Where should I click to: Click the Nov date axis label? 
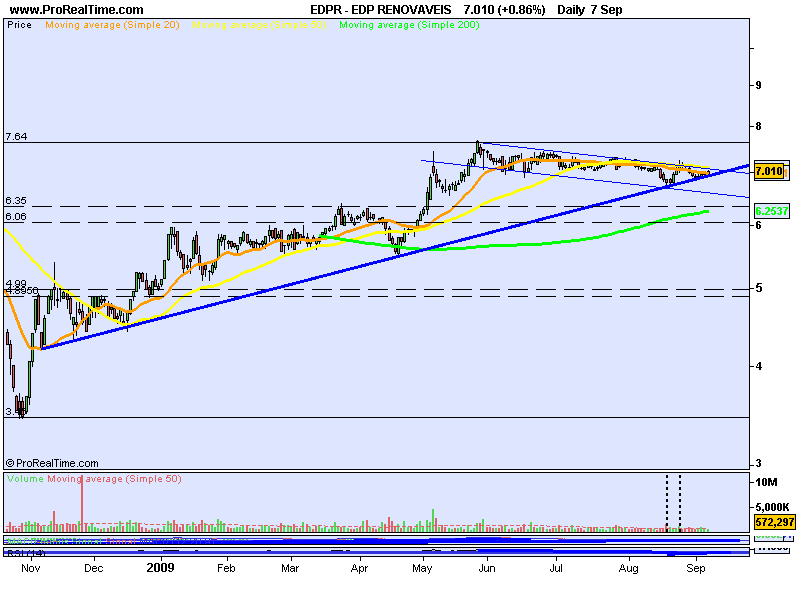31,568
